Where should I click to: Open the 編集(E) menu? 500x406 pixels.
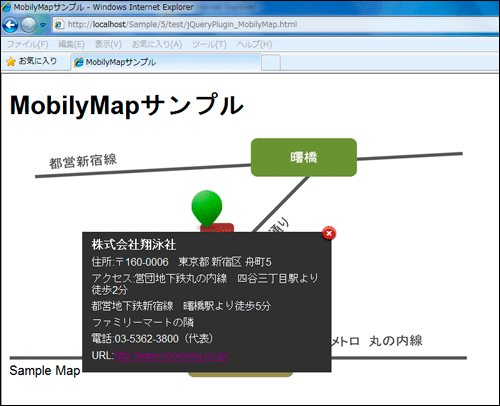coord(71,44)
